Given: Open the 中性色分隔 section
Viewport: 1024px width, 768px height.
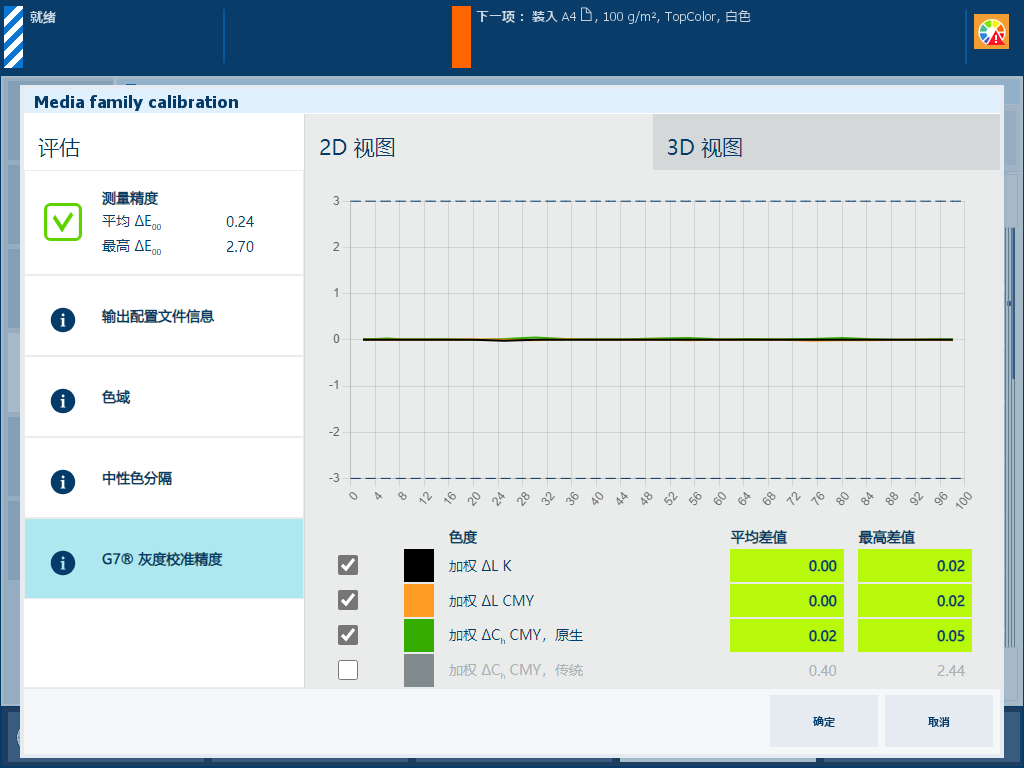Looking at the screenshot, I should point(164,478).
